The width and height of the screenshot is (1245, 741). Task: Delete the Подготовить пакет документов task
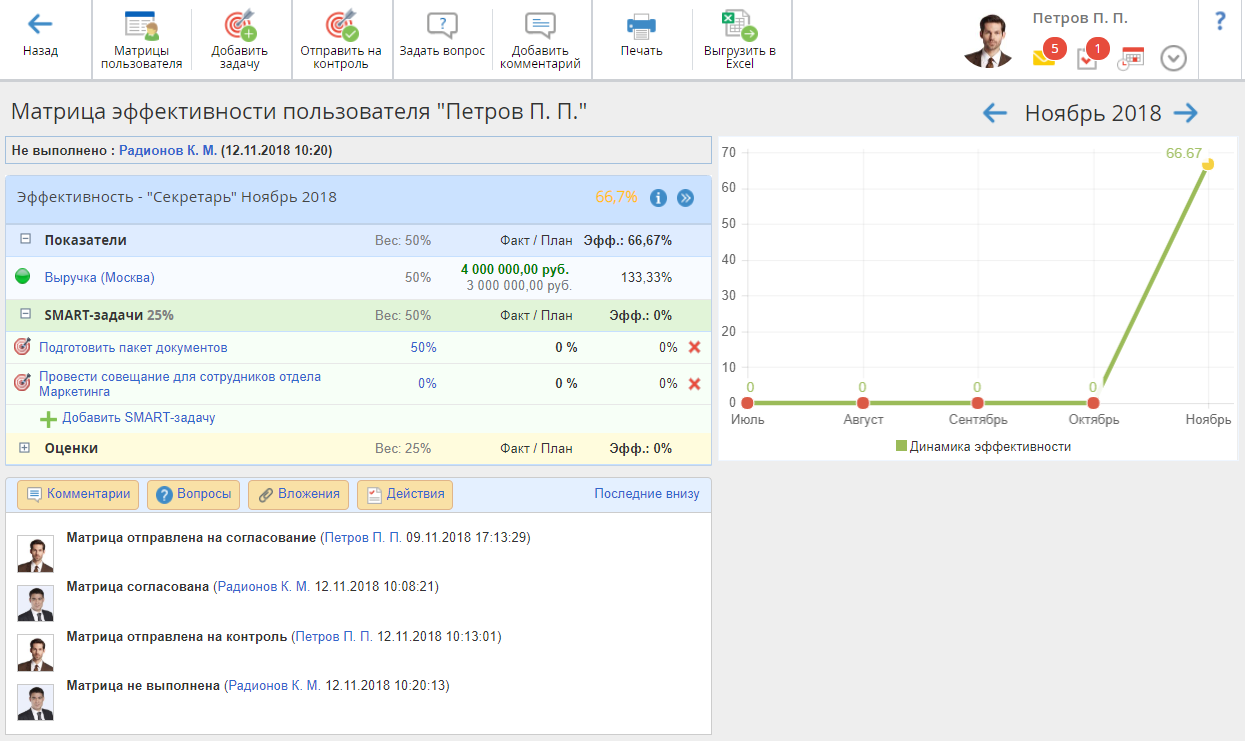(695, 347)
